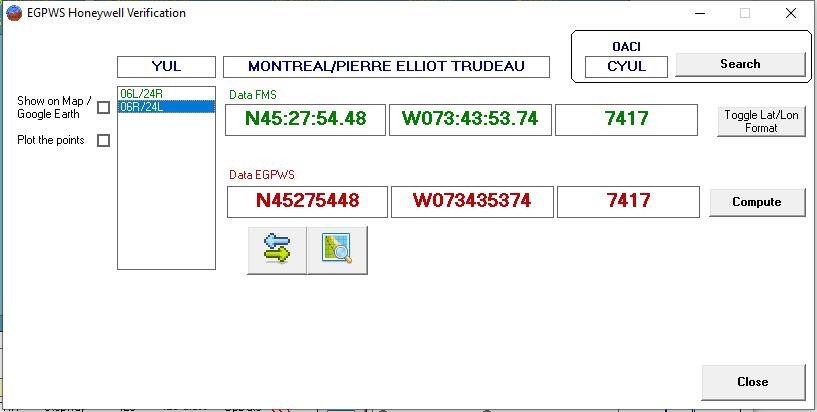Click the EGPWS latitude field N45275448
Viewport: 817px width, 412px height.
coord(306,201)
